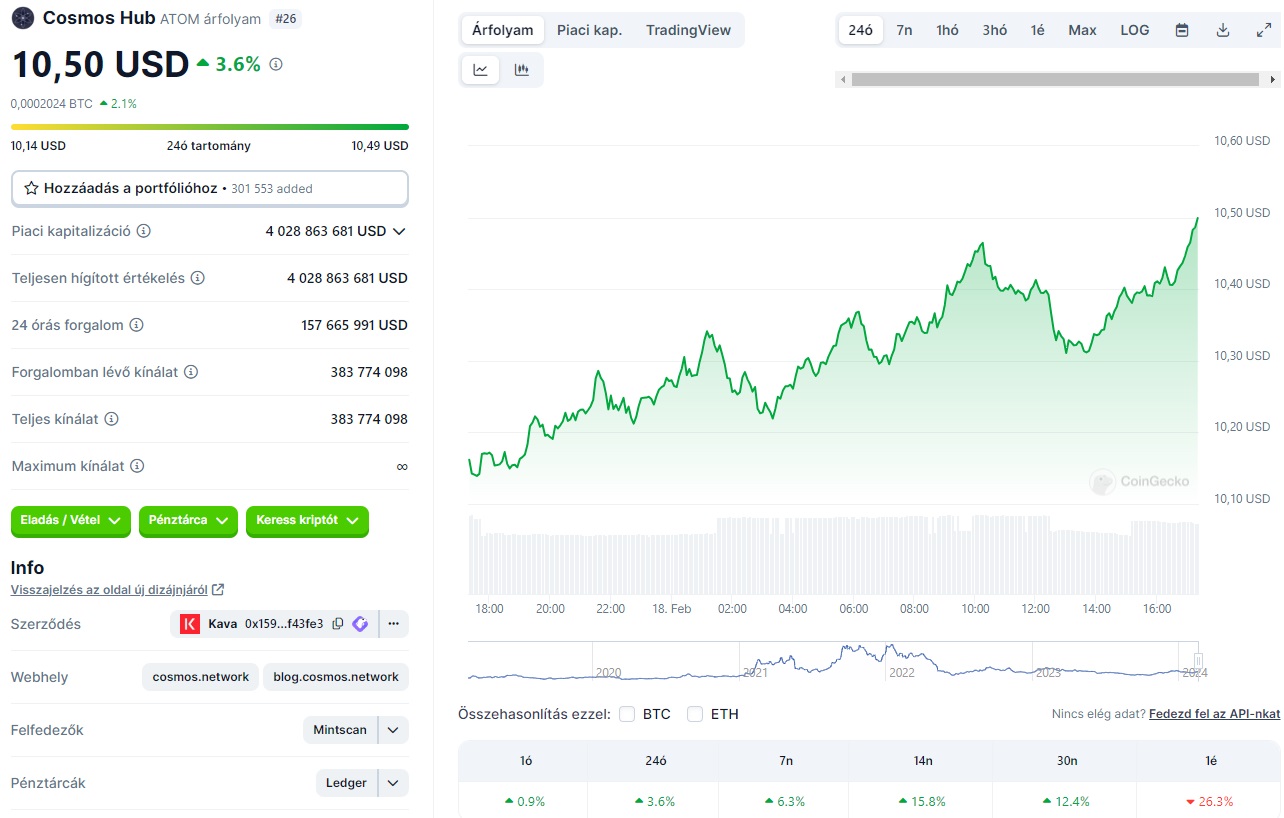Open the price change info icon

coord(276,64)
